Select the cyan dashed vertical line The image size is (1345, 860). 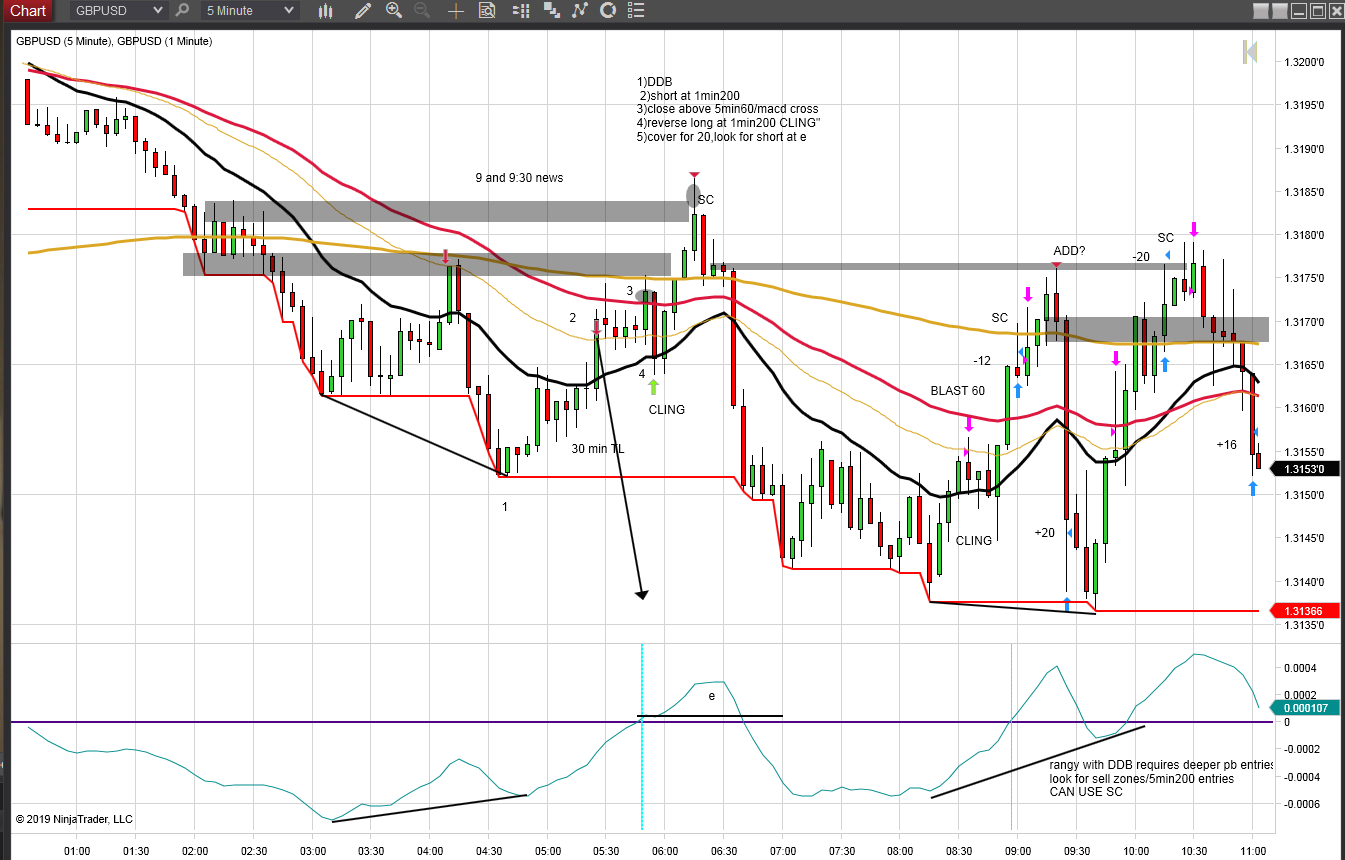click(x=641, y=737)
